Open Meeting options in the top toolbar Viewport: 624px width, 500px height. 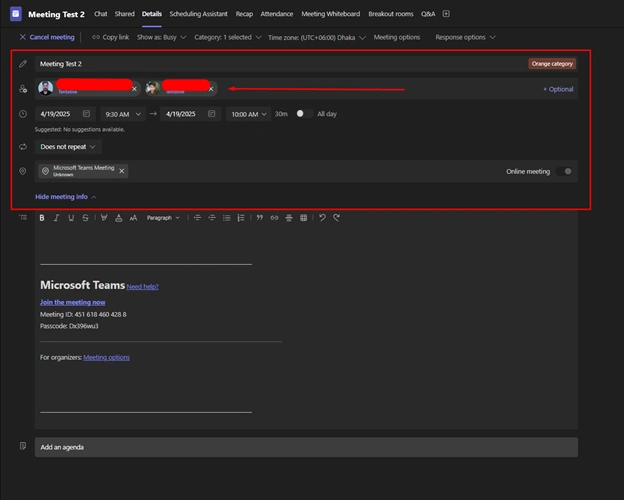397,37
